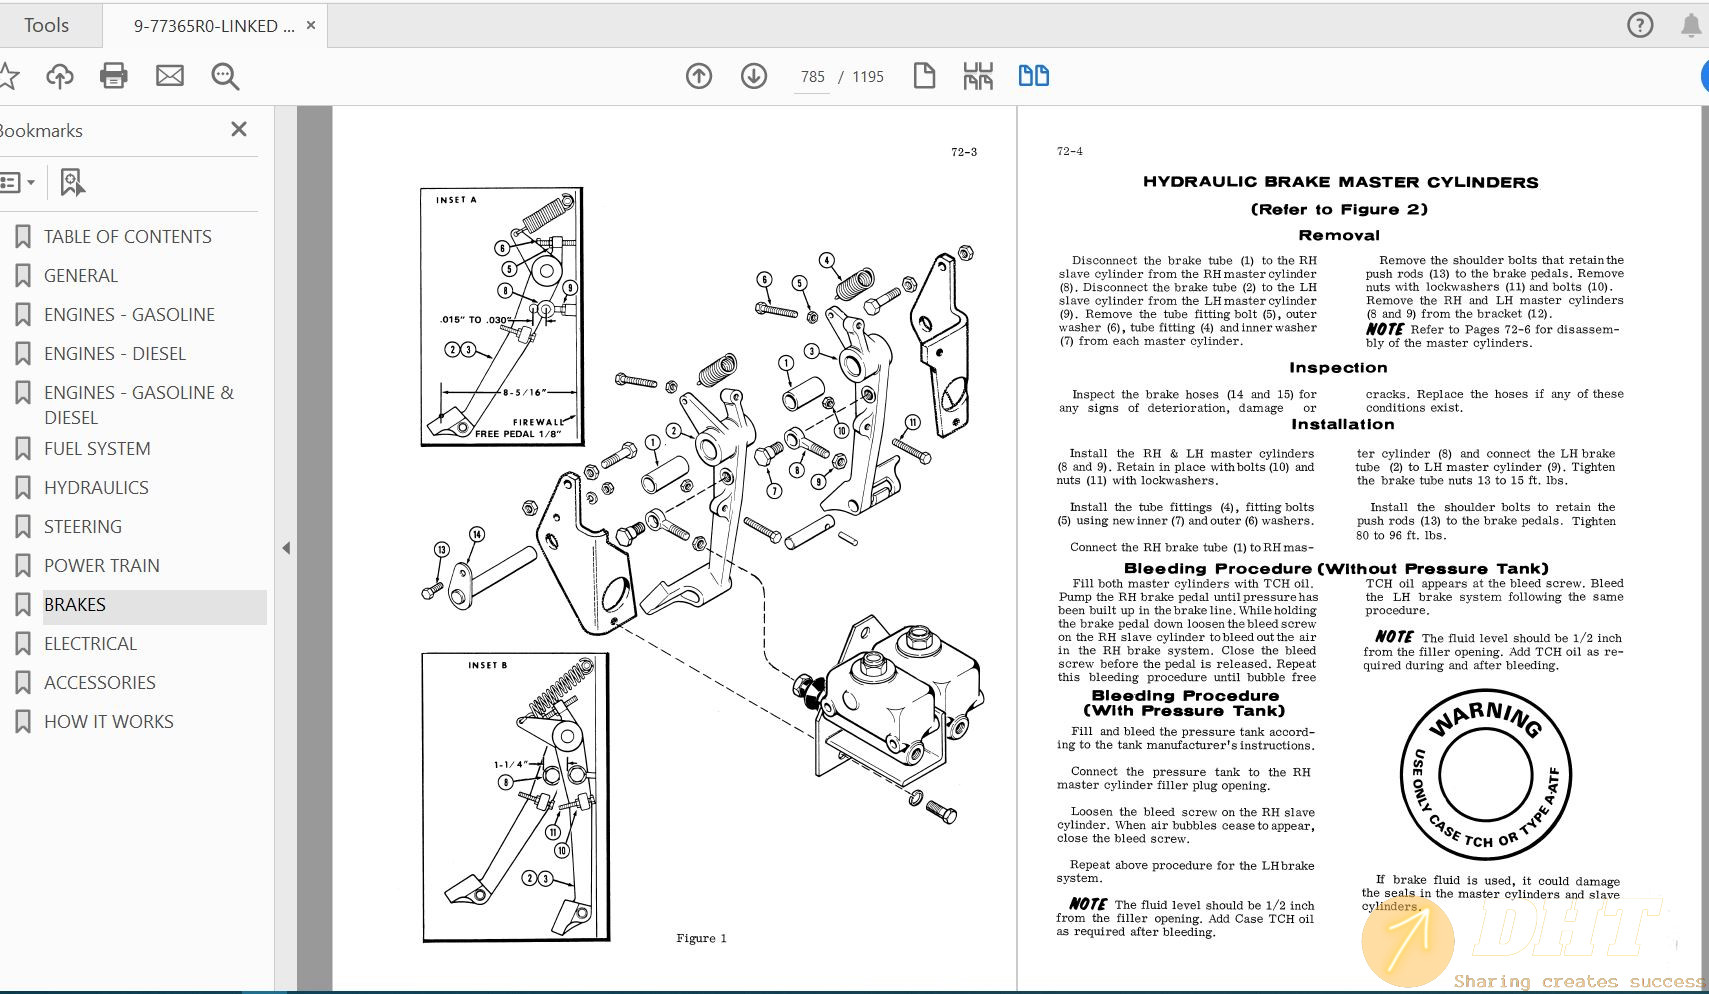Open the notifications bell icon
1709x994 pixels.
coord(1692,24)
